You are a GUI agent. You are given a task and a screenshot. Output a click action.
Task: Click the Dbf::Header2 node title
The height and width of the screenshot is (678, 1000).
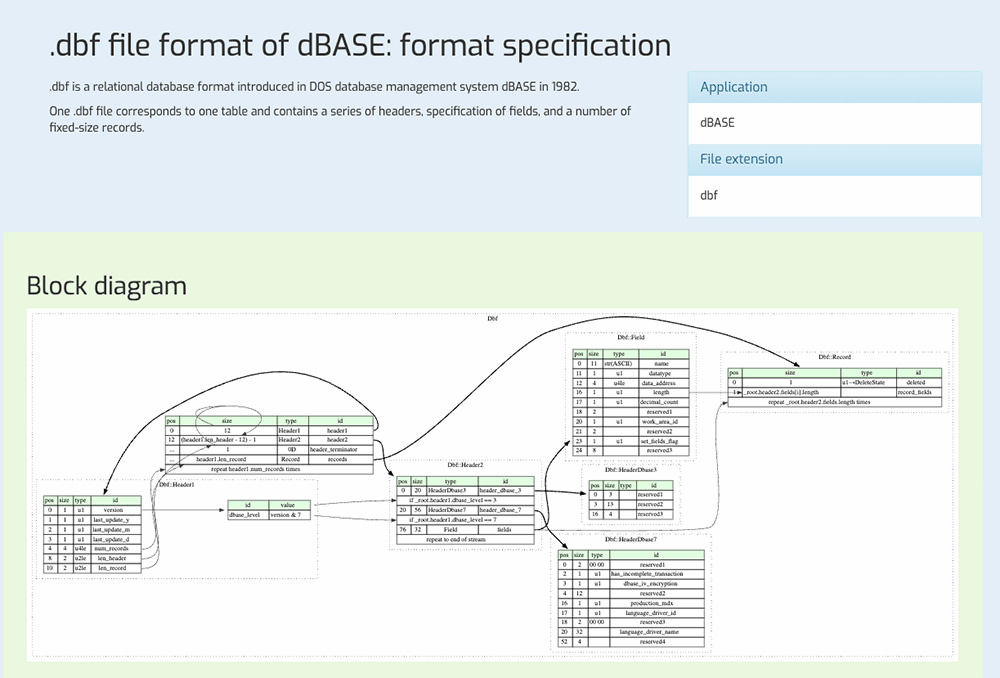click(x=466, y=465)
